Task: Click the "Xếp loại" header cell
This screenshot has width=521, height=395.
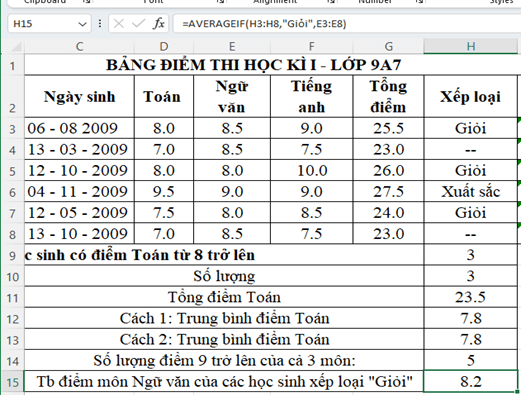Action: pyautogui.click(x=470, y=96)
